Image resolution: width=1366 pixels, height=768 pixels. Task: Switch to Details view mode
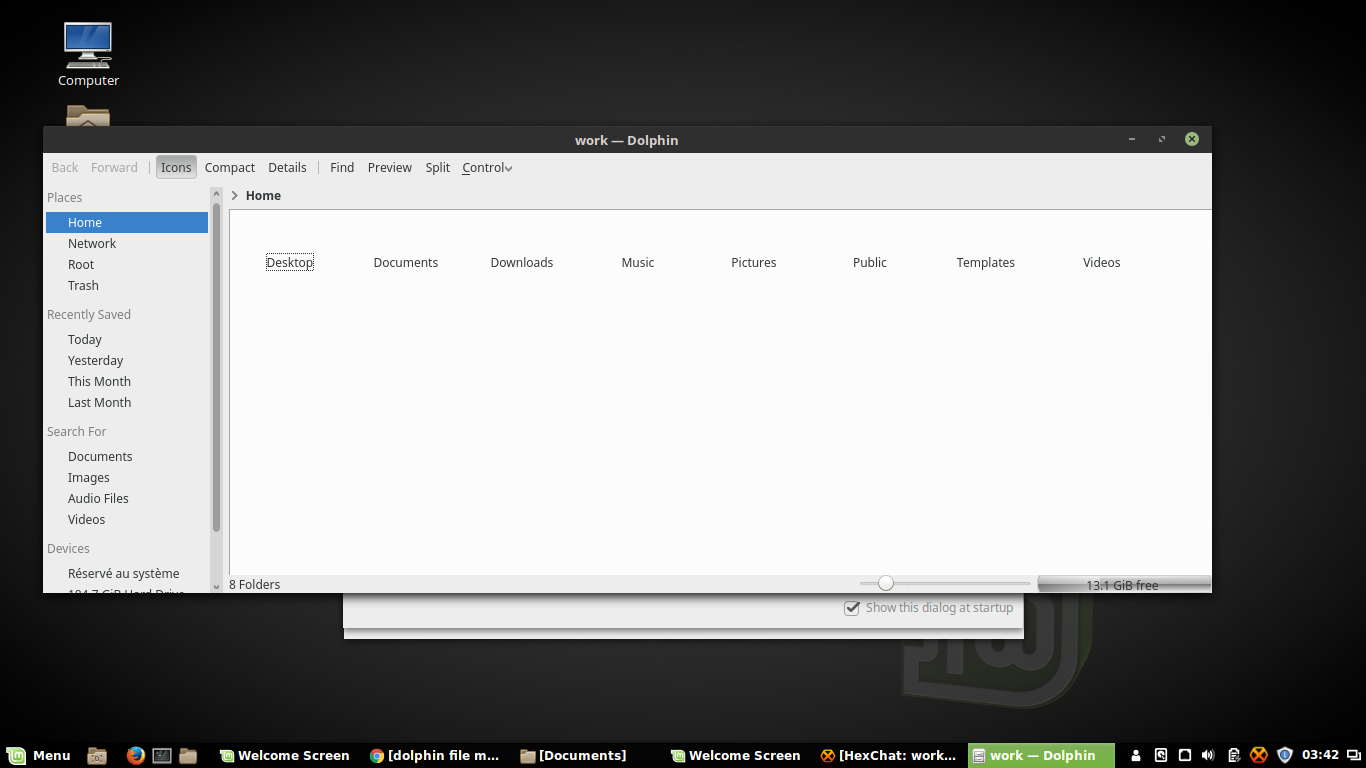(x=287, y=167)
